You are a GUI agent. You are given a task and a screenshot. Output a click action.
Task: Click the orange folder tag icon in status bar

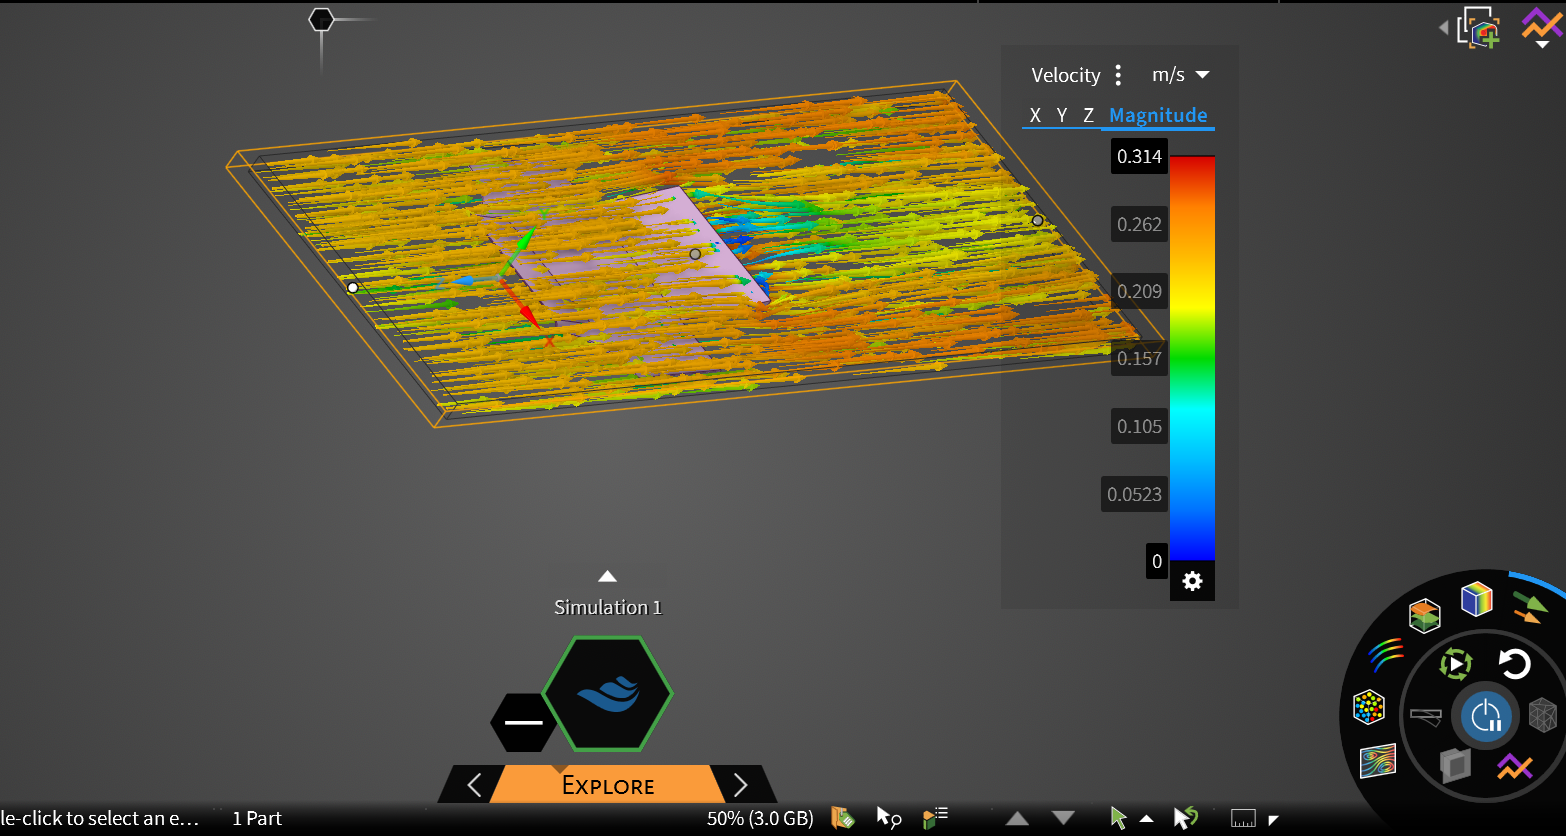click(843, 818)
